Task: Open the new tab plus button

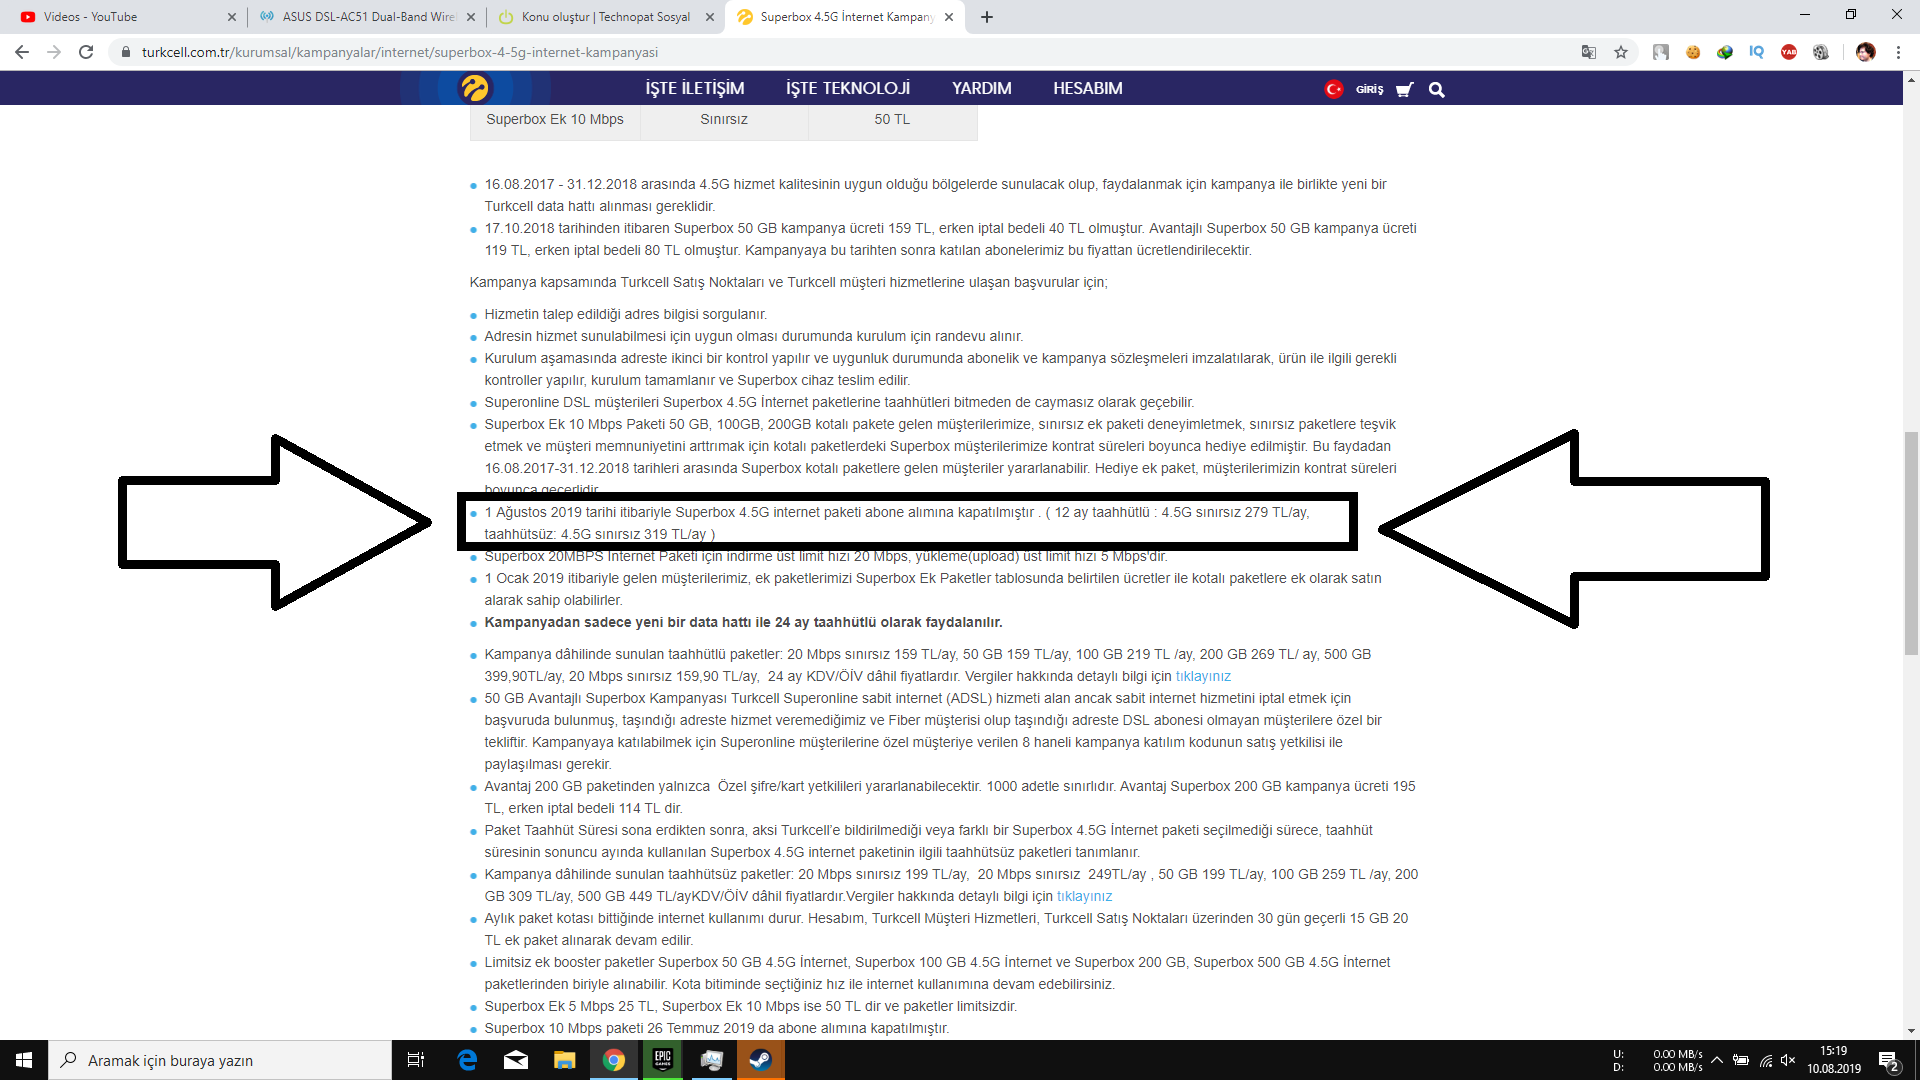Action: point(987,17)
